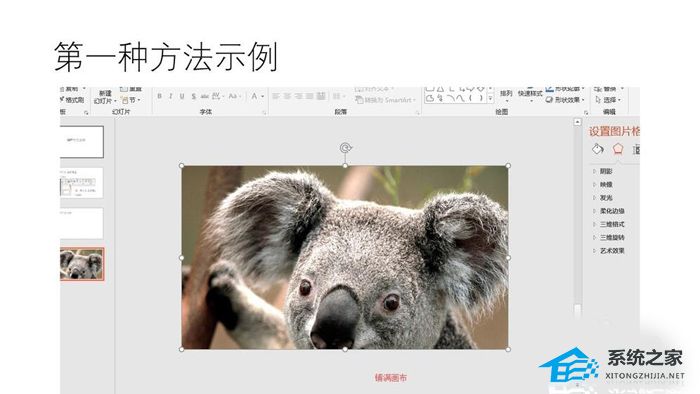
Task: Pick the right brace shape in gallery
Action: point(480,99)
